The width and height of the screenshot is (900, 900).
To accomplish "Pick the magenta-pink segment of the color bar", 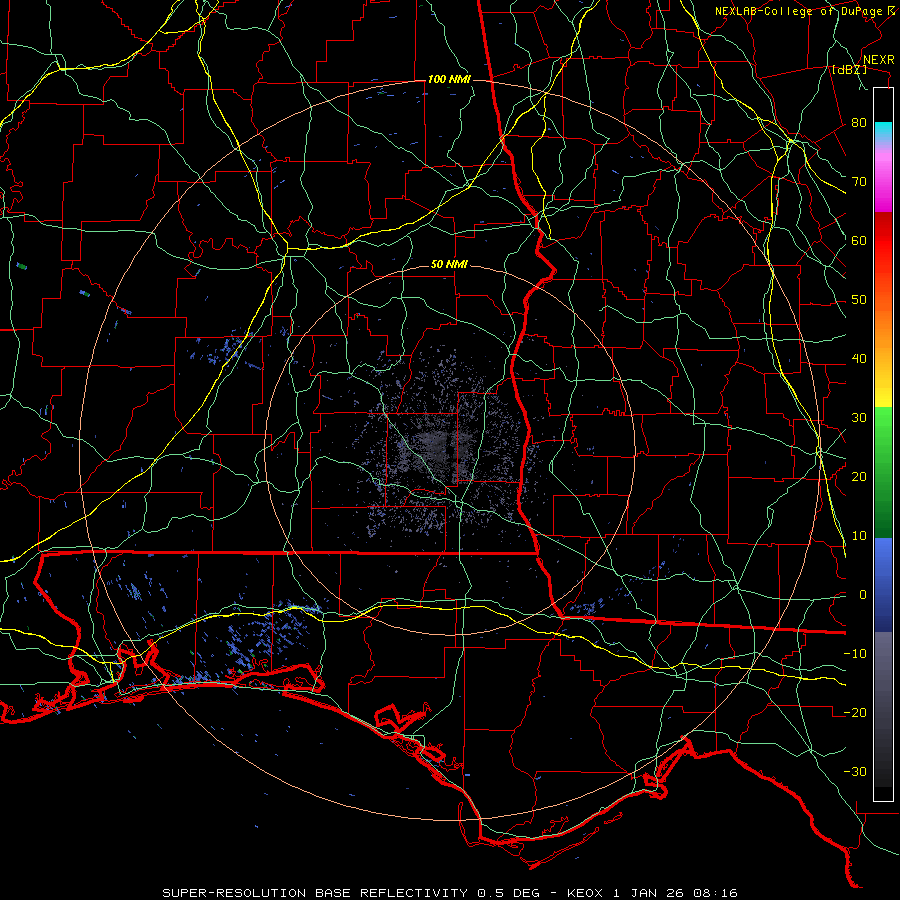I will point(883,184).
